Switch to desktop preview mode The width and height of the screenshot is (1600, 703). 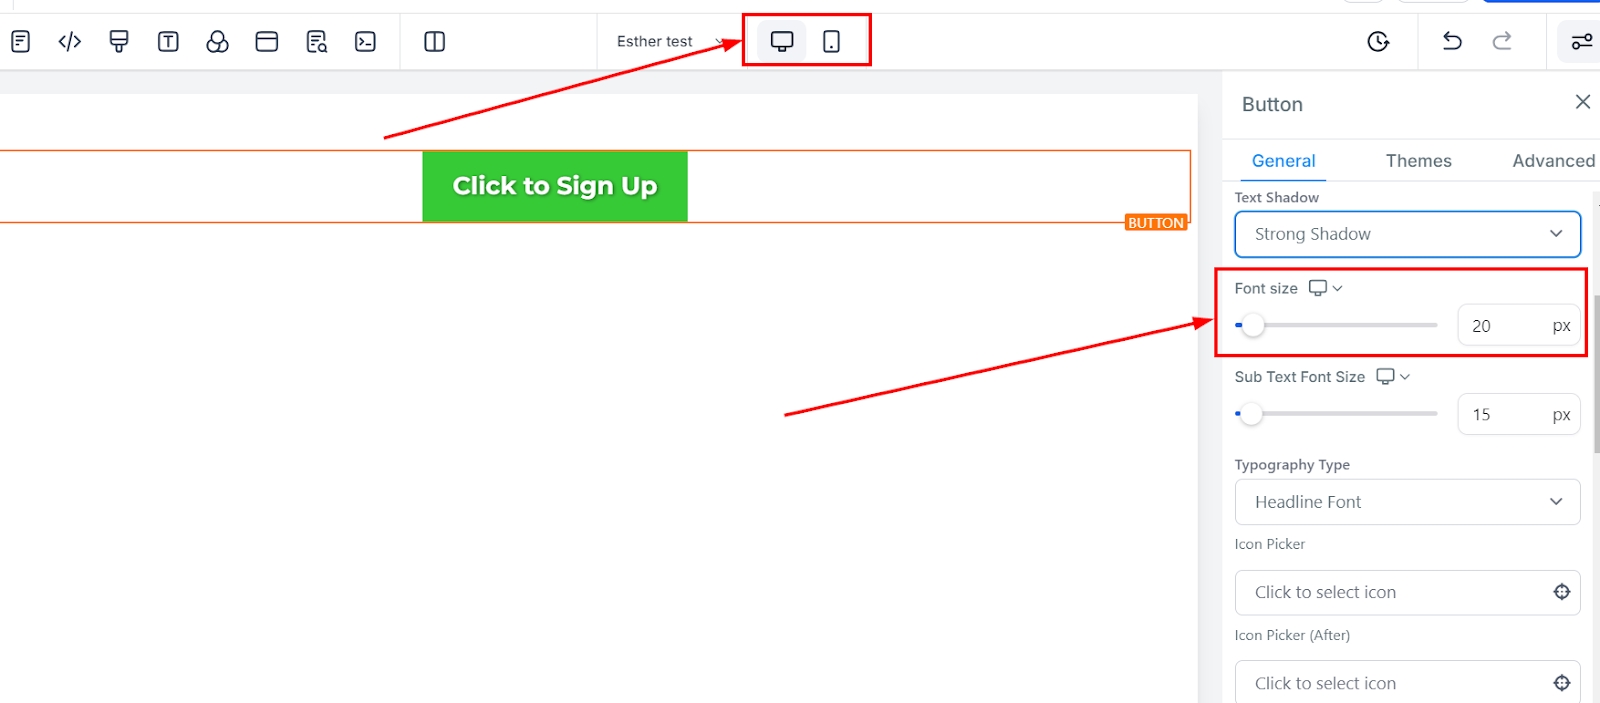pyautogui.click(x=782, y=41)
